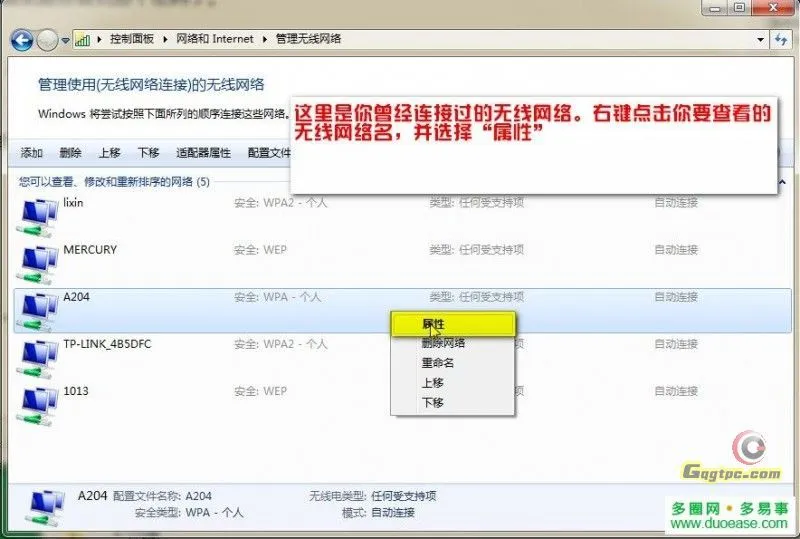Select the 管理无线网络 breadcrumb
Screen dimensions: 800x539
[x=308, y=39]
